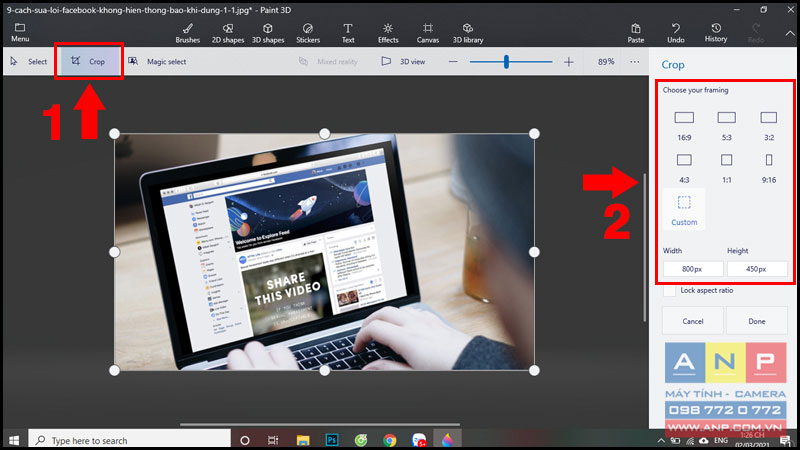Click the crop panel vertical scrollbar
The height and width of the screenshot is (450, 800).
(645, 247)
